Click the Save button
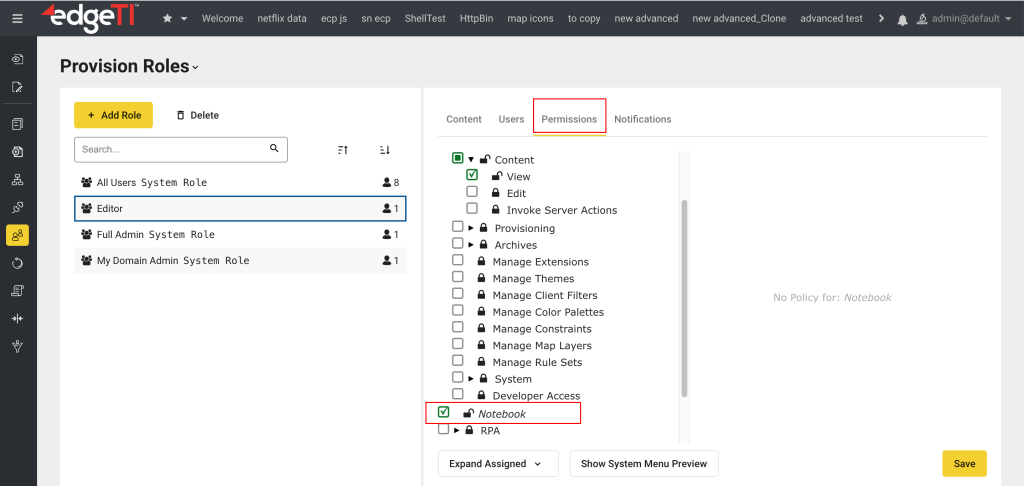Viewport: 1024px width, 486px height. pyautogui.click(x=964, y=464)
